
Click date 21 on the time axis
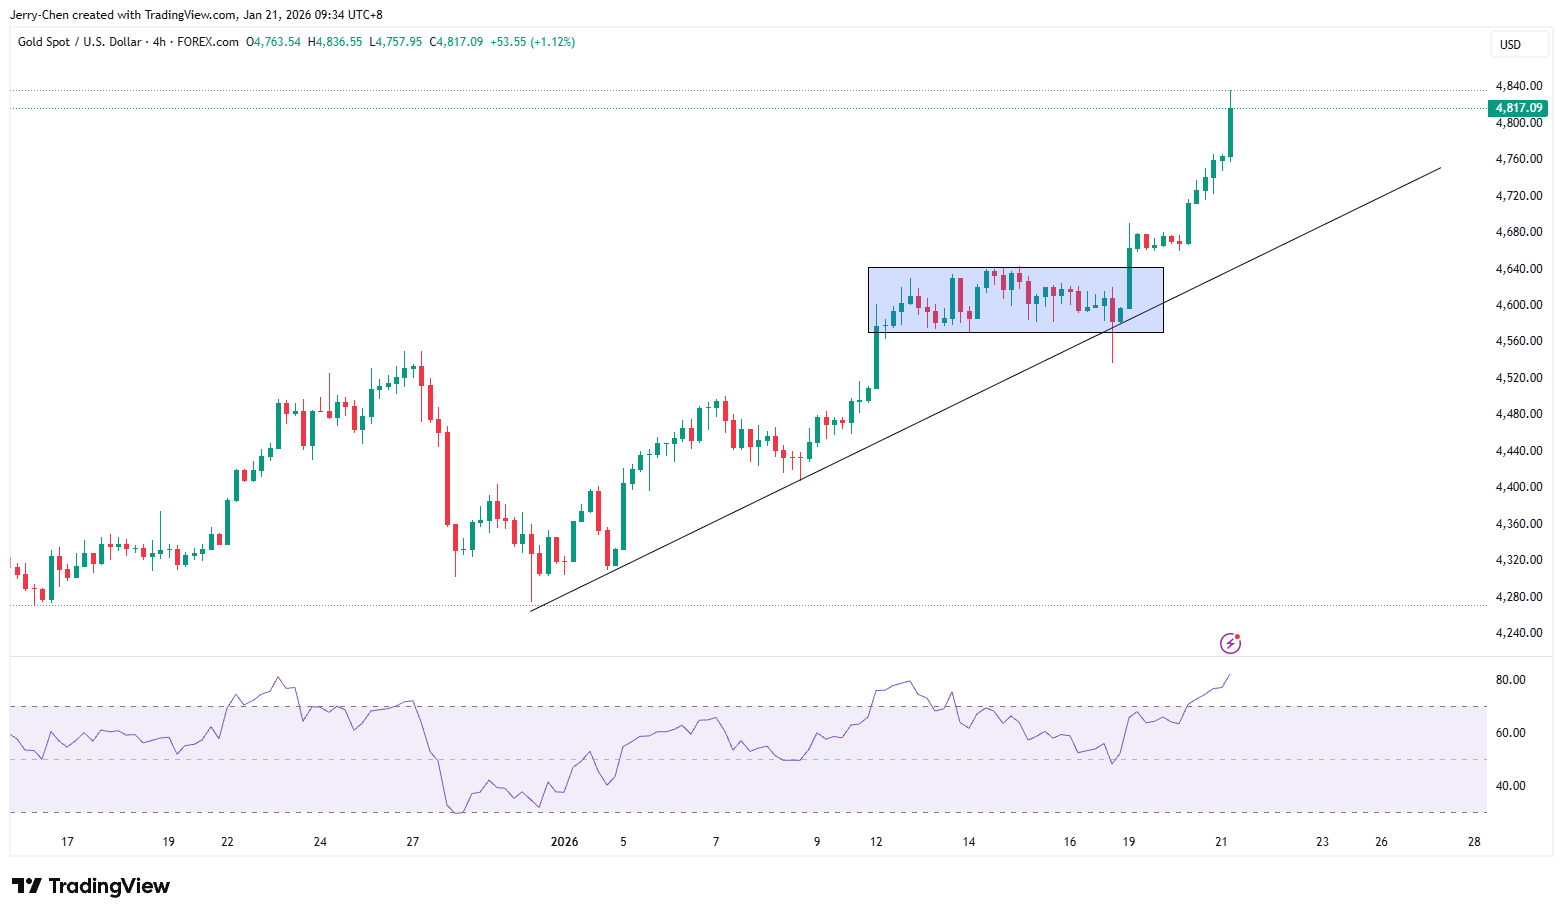point(1221,842)
